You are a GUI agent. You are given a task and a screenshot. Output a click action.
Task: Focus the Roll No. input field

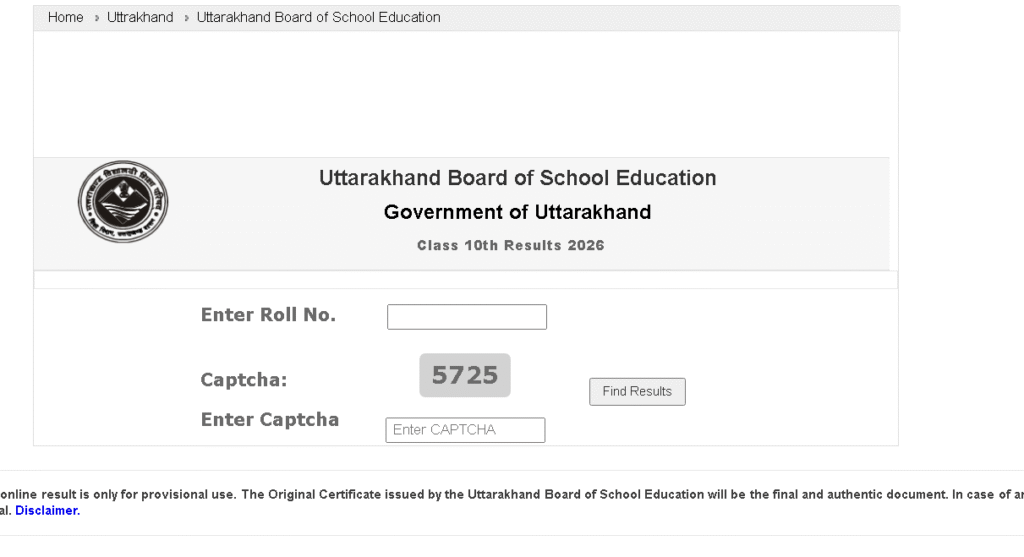point(467,317)
